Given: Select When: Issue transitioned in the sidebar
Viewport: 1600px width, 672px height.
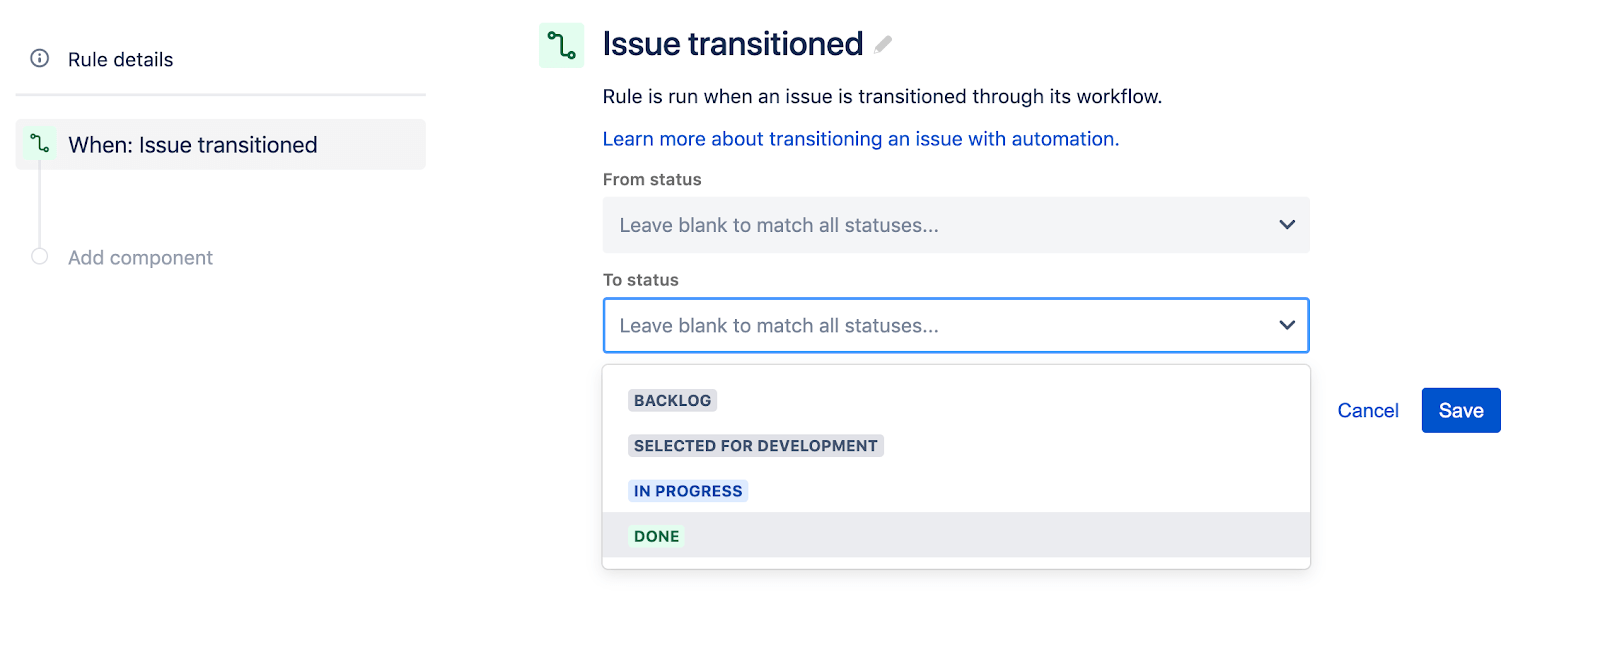Looking at the screenshot, I should pos(192,144).
